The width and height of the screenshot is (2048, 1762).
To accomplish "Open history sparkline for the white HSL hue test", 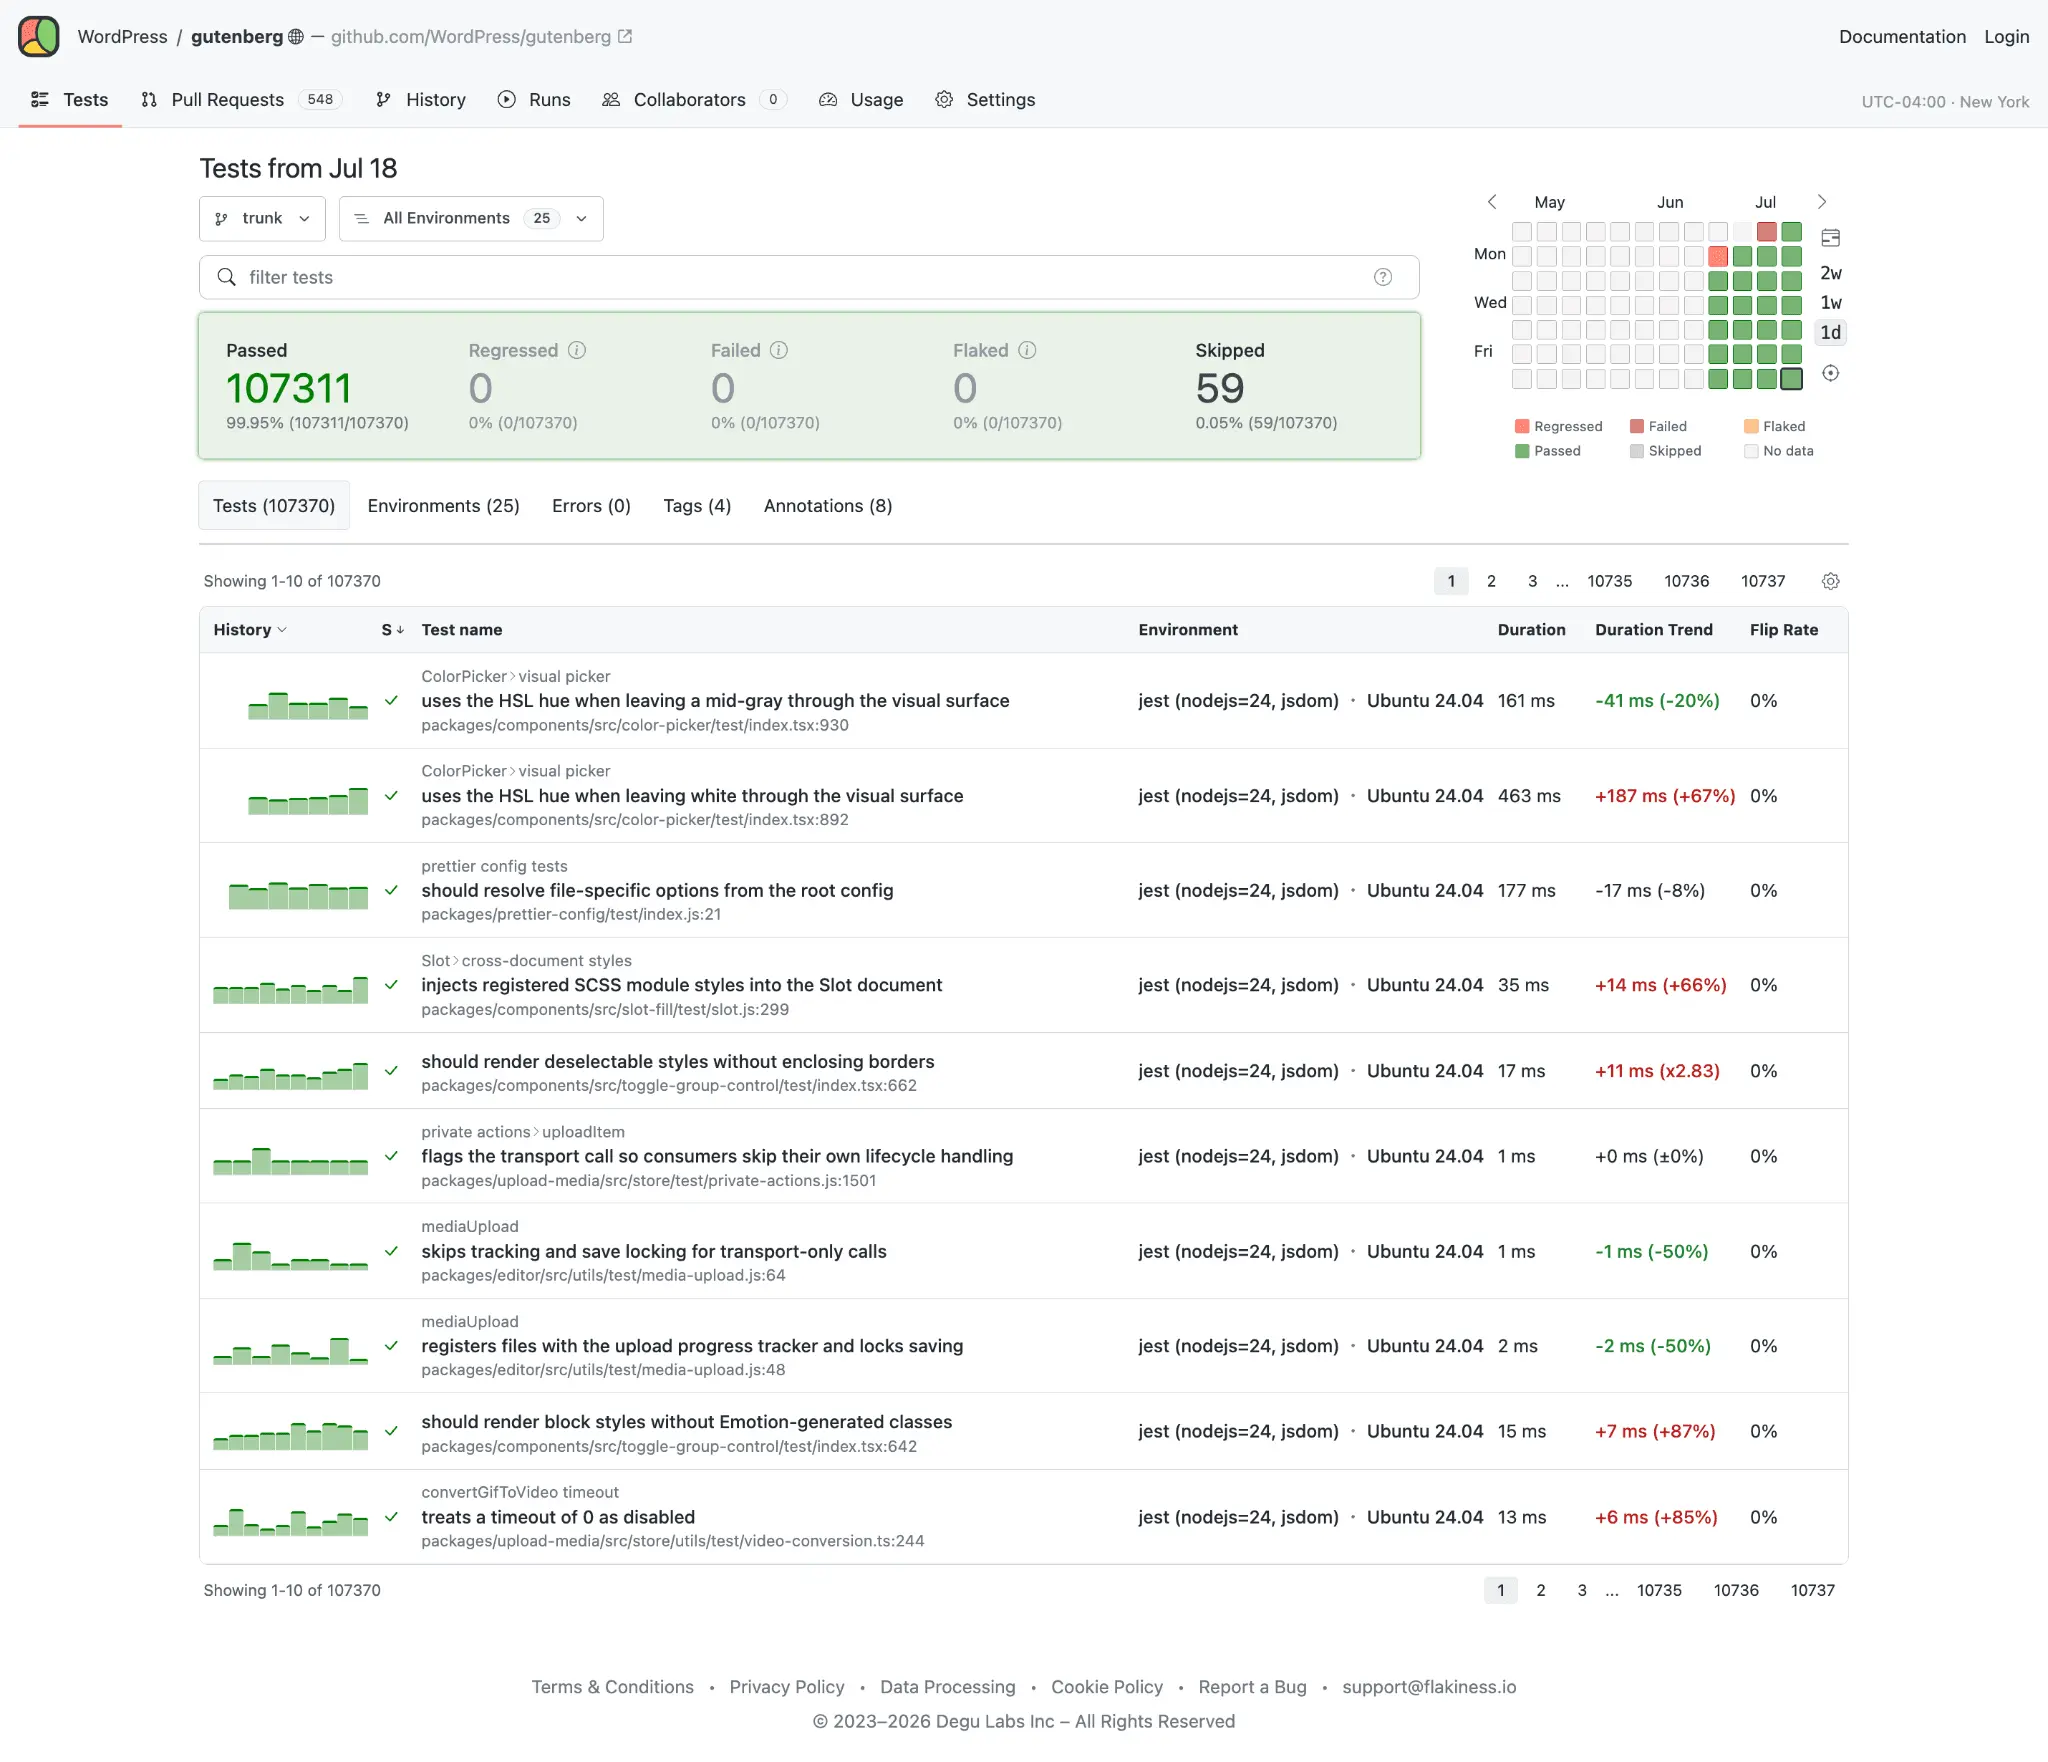I will coord(308,800).
